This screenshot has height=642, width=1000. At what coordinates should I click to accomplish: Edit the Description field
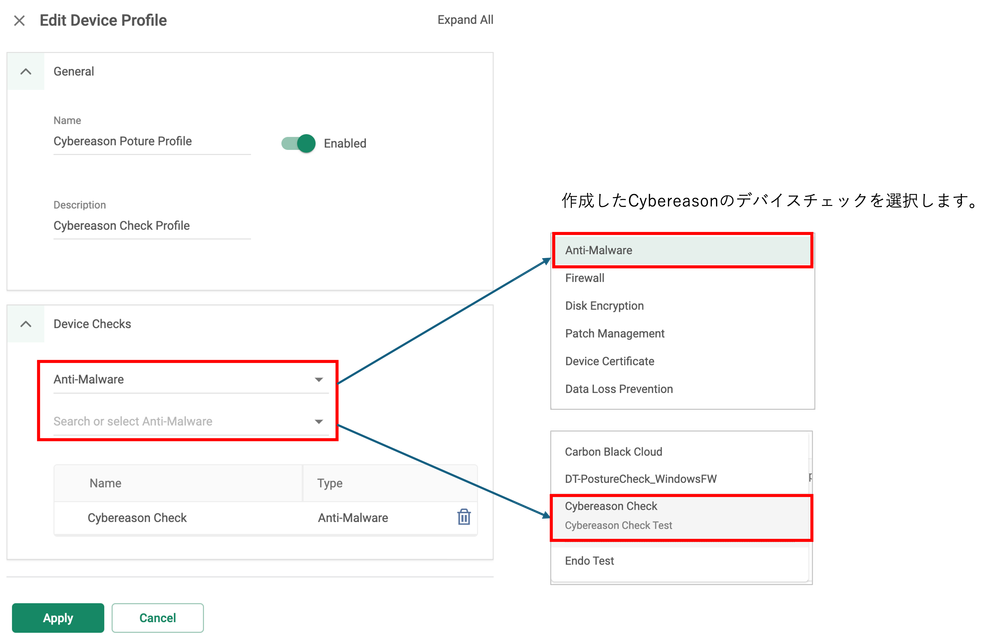pos(152,226)
